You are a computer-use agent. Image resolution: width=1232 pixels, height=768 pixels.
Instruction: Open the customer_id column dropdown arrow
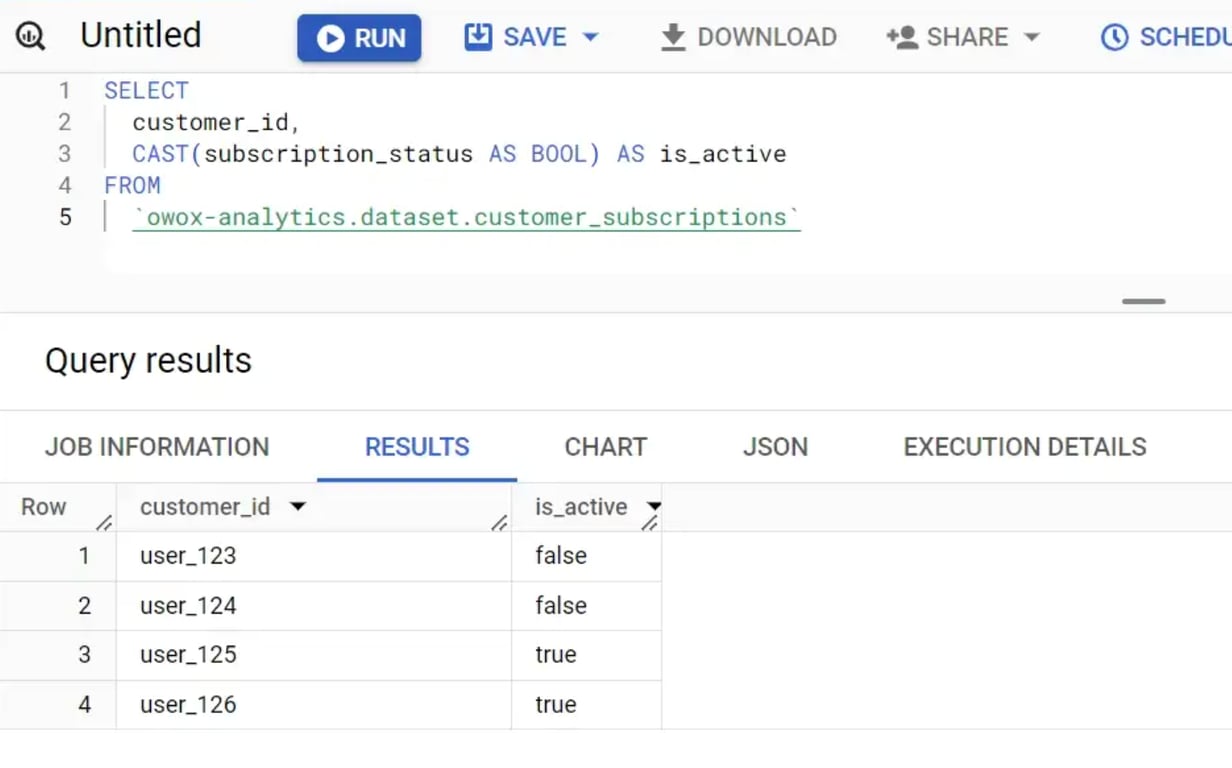(x=297, y=507)
